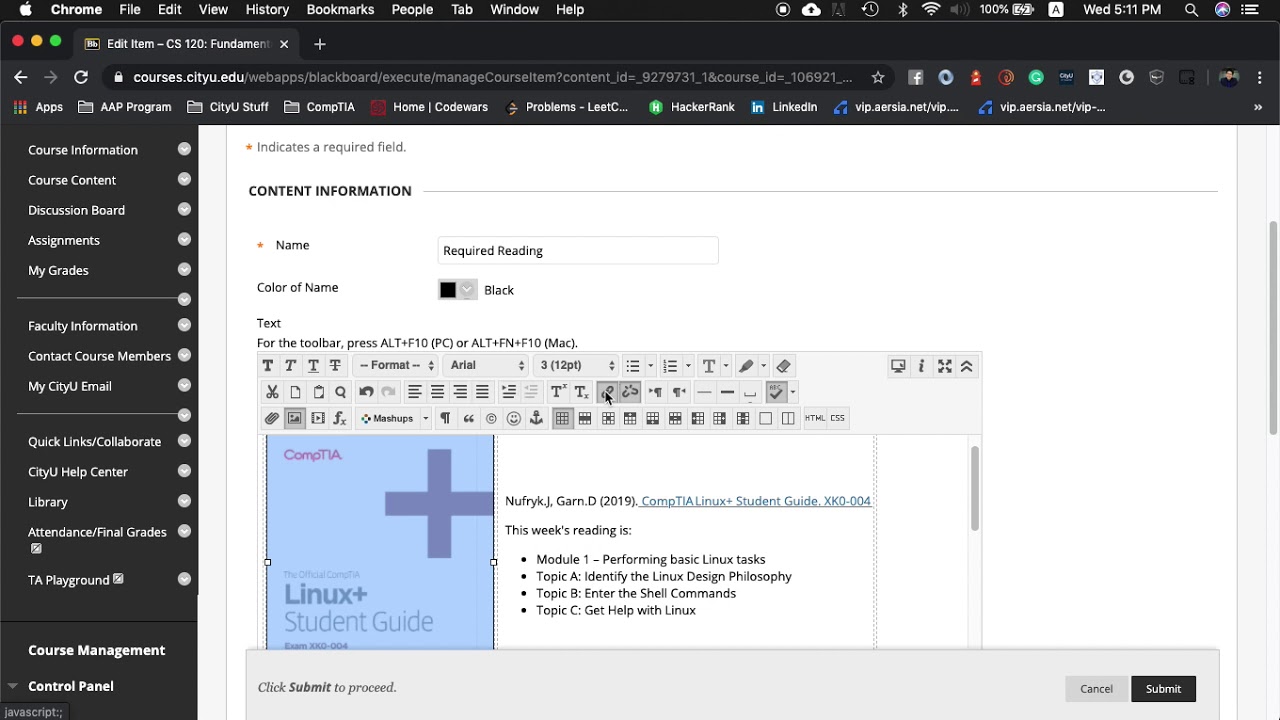The height and width of the screenshot is (720, 1280).
Task: Open the Format paragraph dropdown
Action: click(x=396, y=366)
